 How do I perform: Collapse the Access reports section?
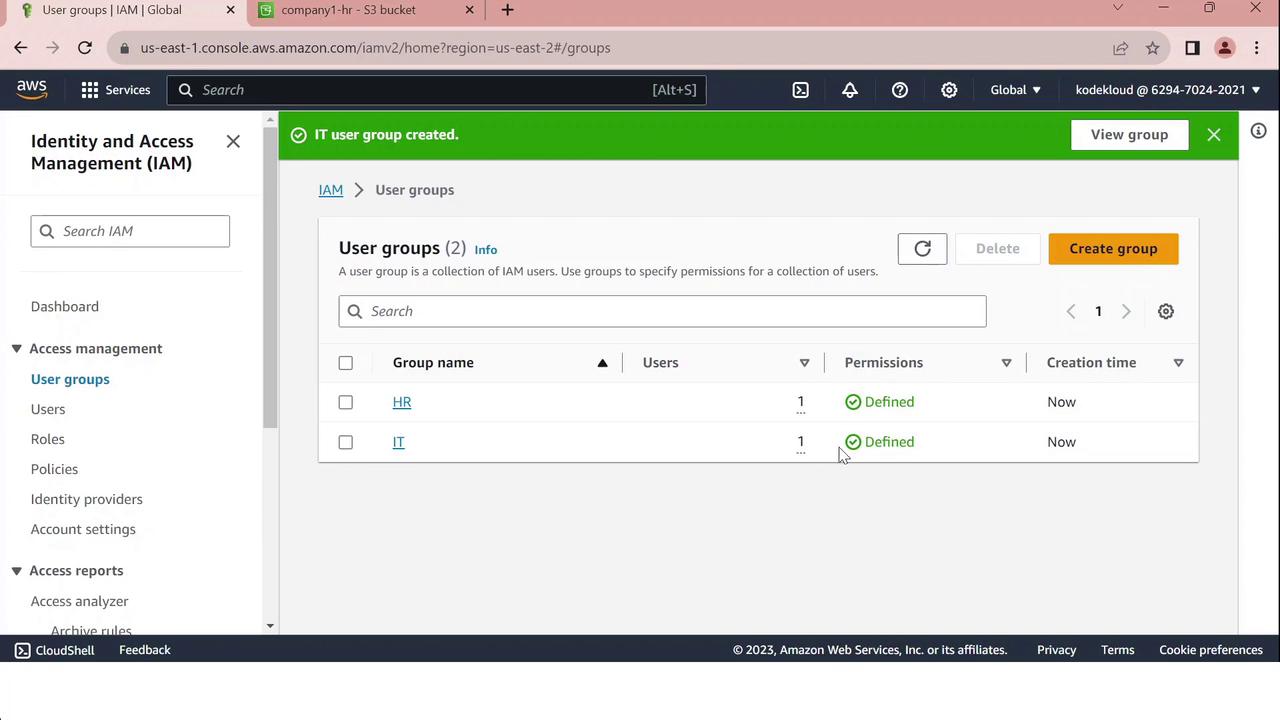17,571
